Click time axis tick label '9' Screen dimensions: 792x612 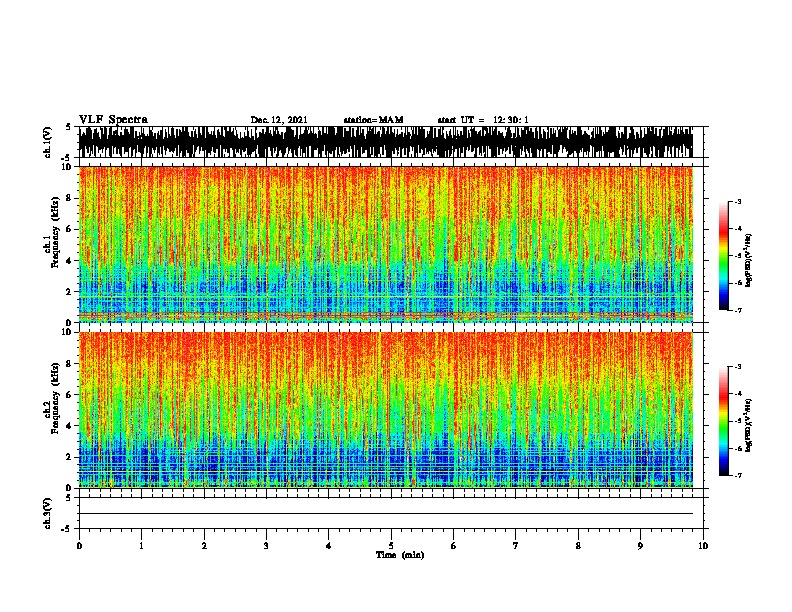[640, 546]
